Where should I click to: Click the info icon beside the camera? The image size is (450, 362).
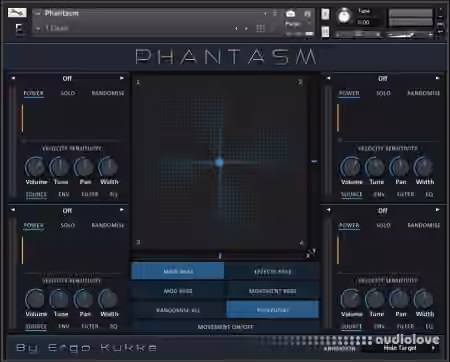point(308,13)
